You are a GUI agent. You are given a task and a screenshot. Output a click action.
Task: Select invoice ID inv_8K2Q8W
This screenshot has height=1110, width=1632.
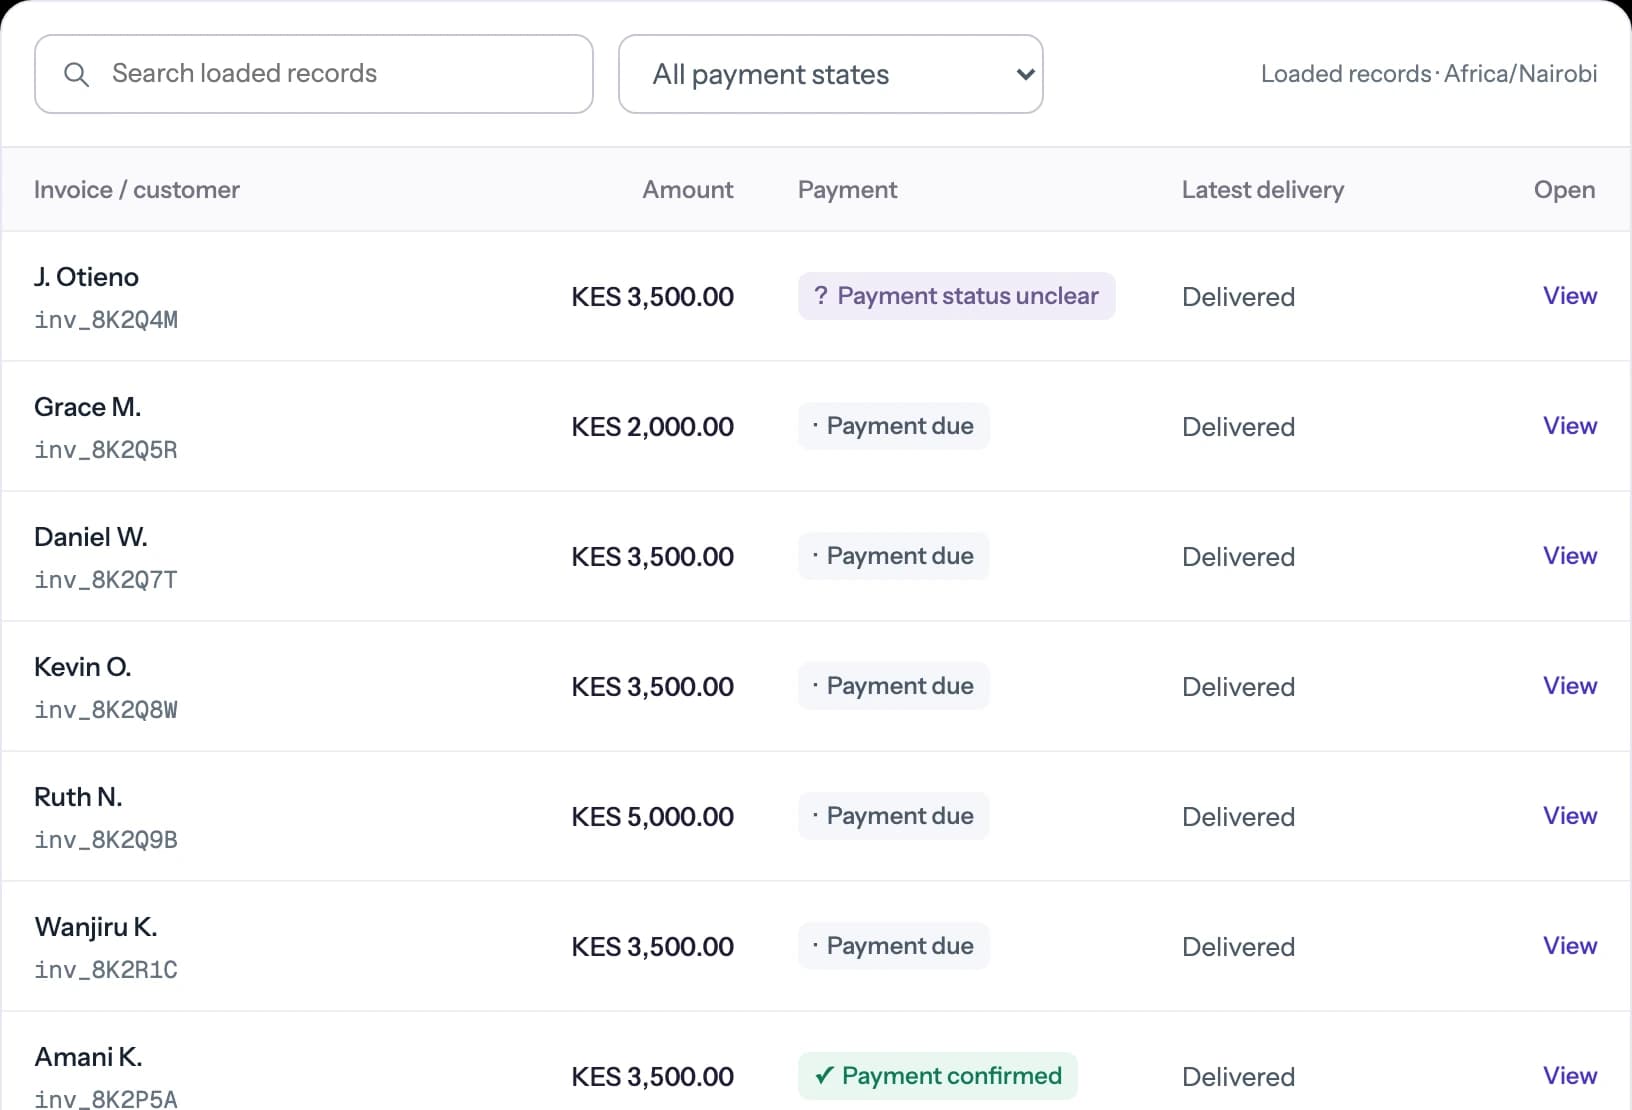[106, 710]
